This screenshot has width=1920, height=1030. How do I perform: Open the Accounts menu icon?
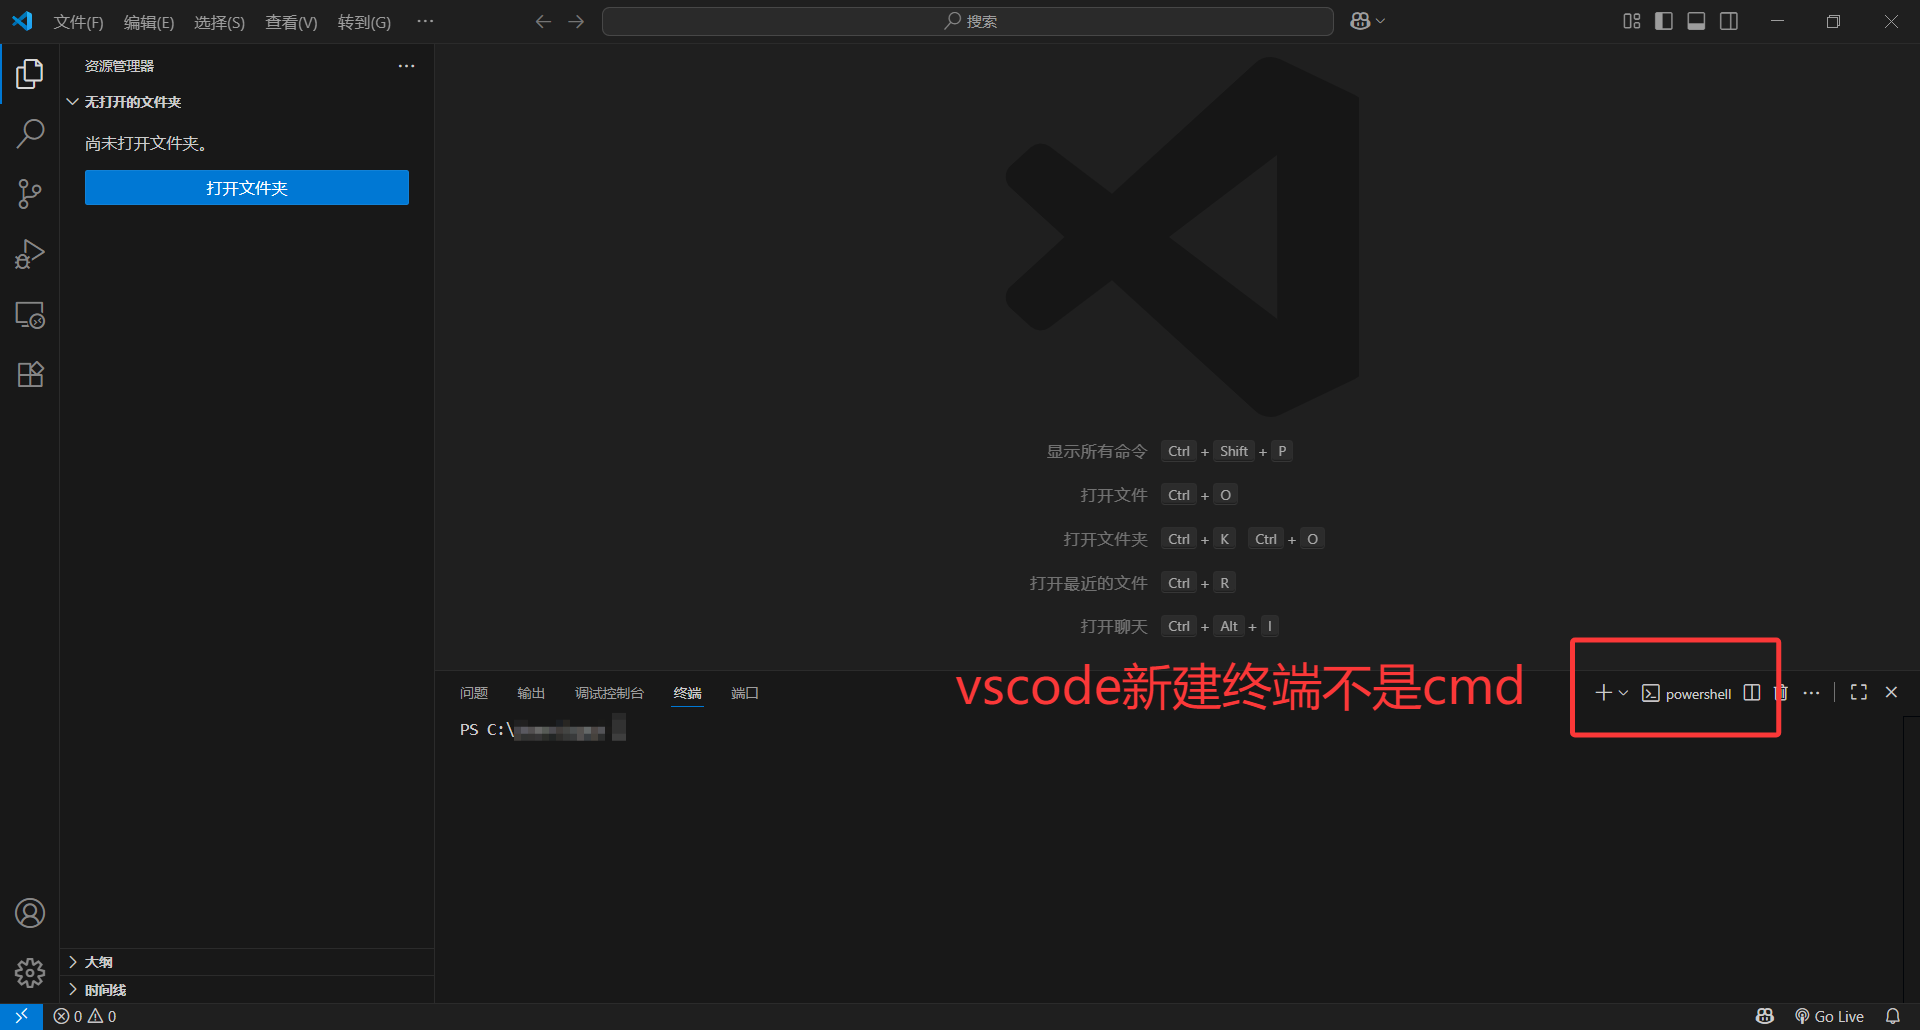point(30,913)
